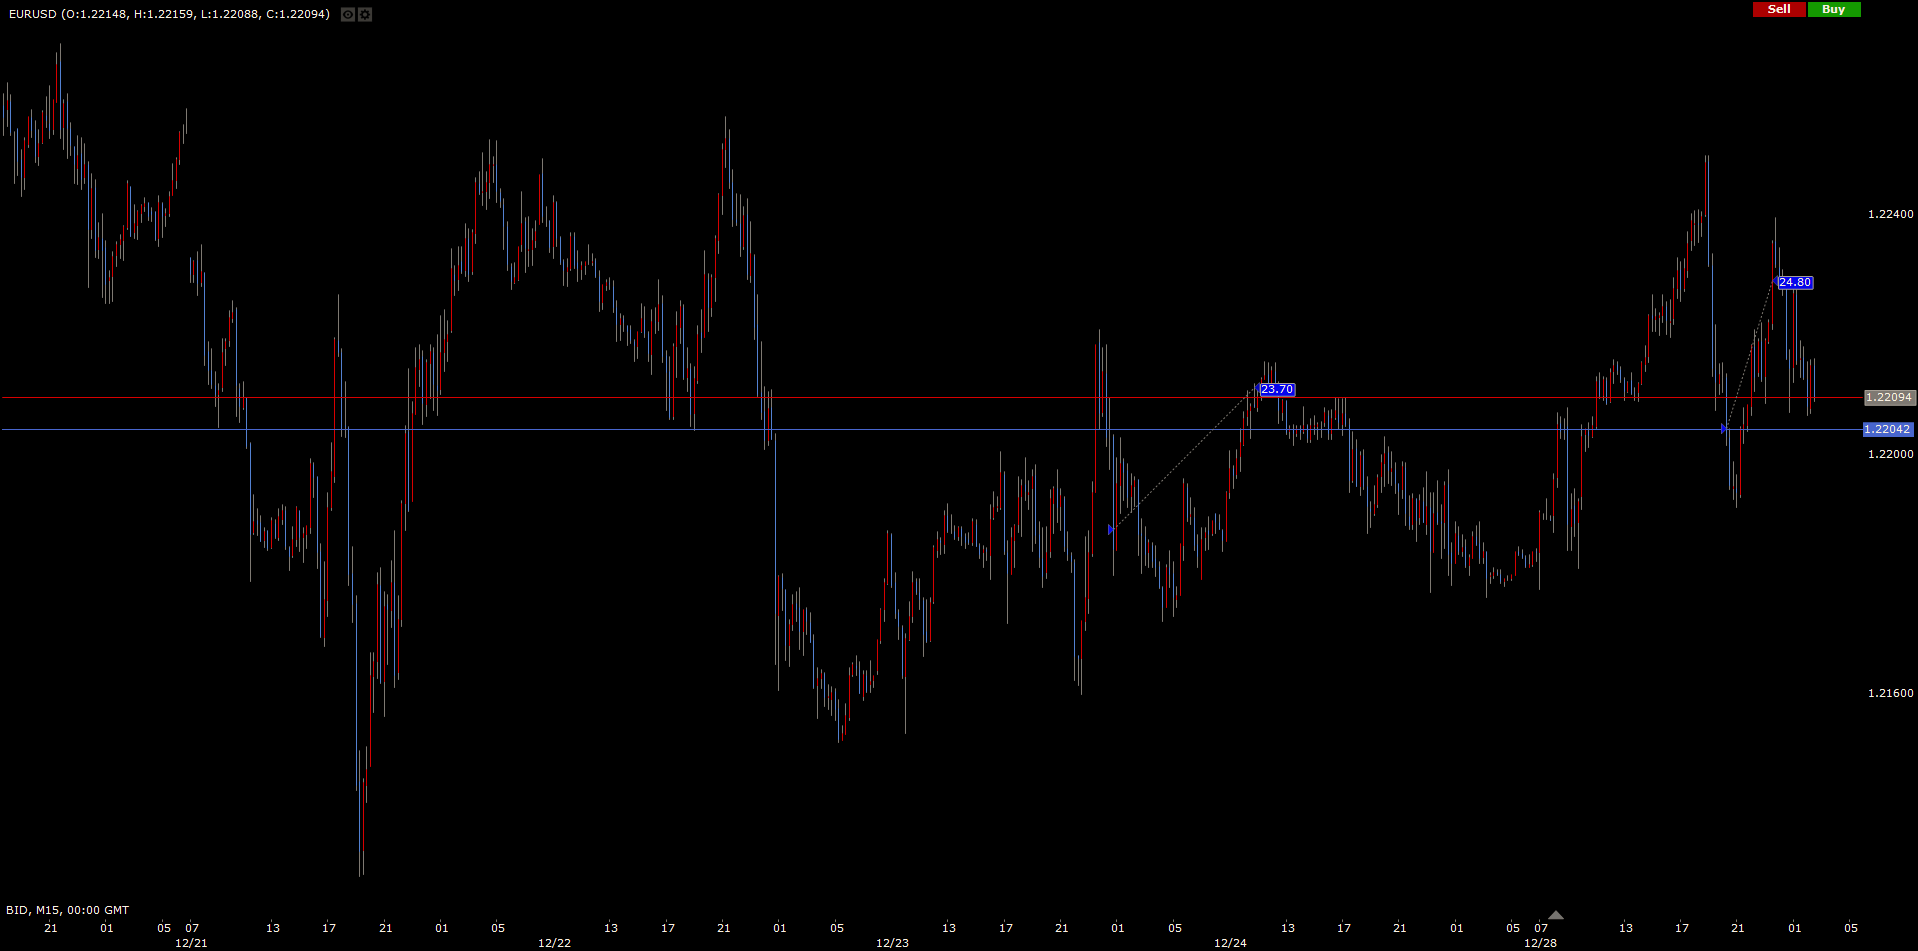Click the 1.21600 price axis label

pyautogui.click(x=1890, y=693)
